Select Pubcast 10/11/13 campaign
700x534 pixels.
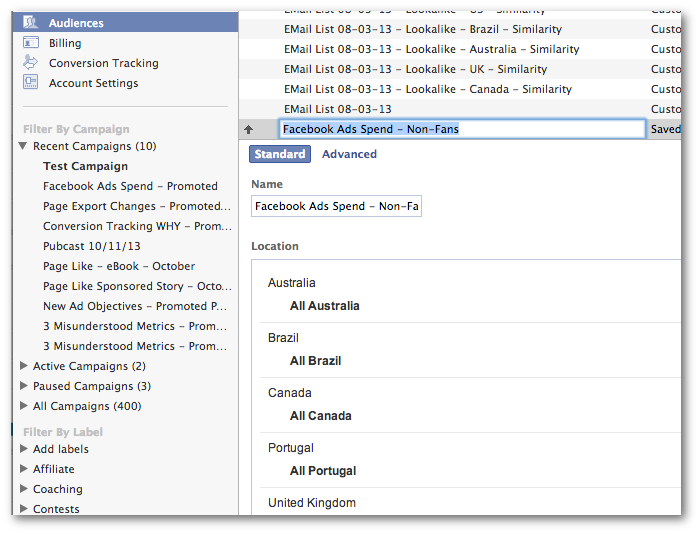pos(92,246)
